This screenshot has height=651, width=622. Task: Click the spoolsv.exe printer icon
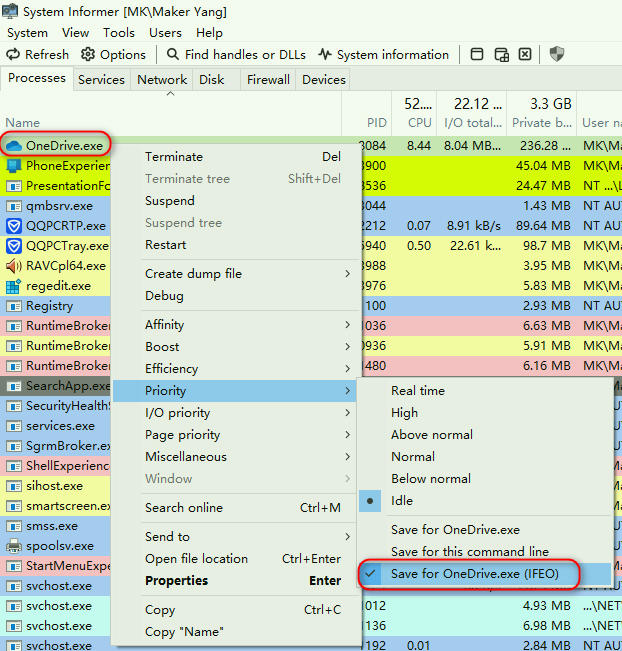click(14, 546)
